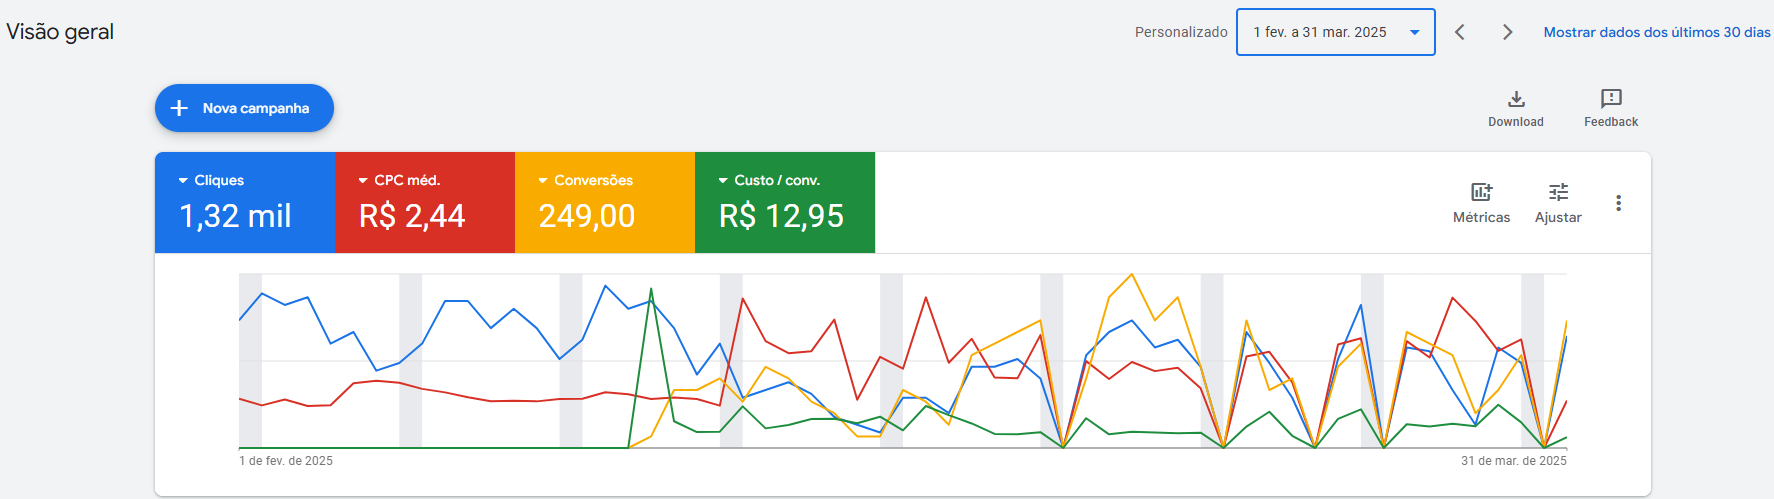Select the green Custo / conv. scorecard value
Image resolution: width=1774 pixels, height=499 pixels.
click(x=781, y=216)
